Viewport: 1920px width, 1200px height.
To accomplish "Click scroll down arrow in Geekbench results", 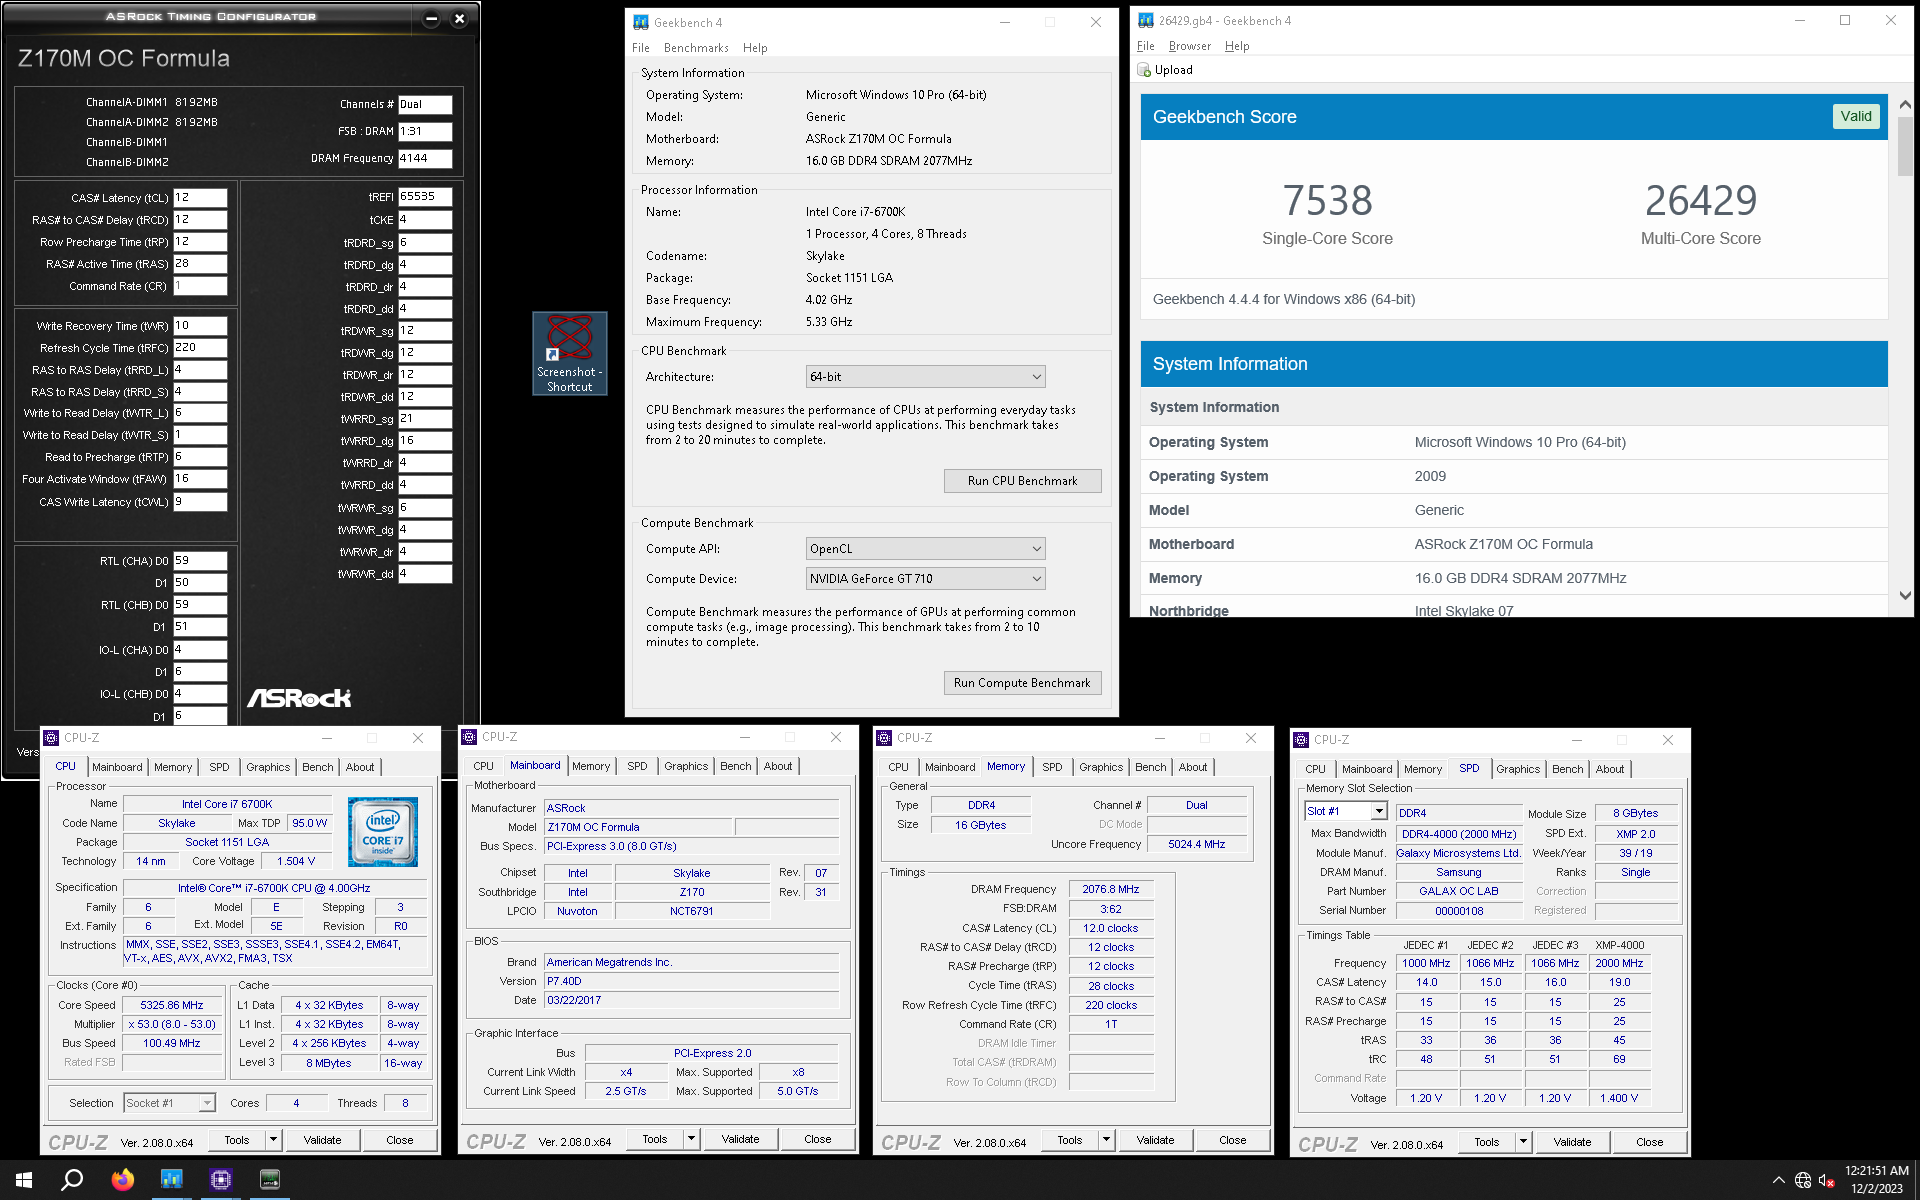I will (1905, 595).
